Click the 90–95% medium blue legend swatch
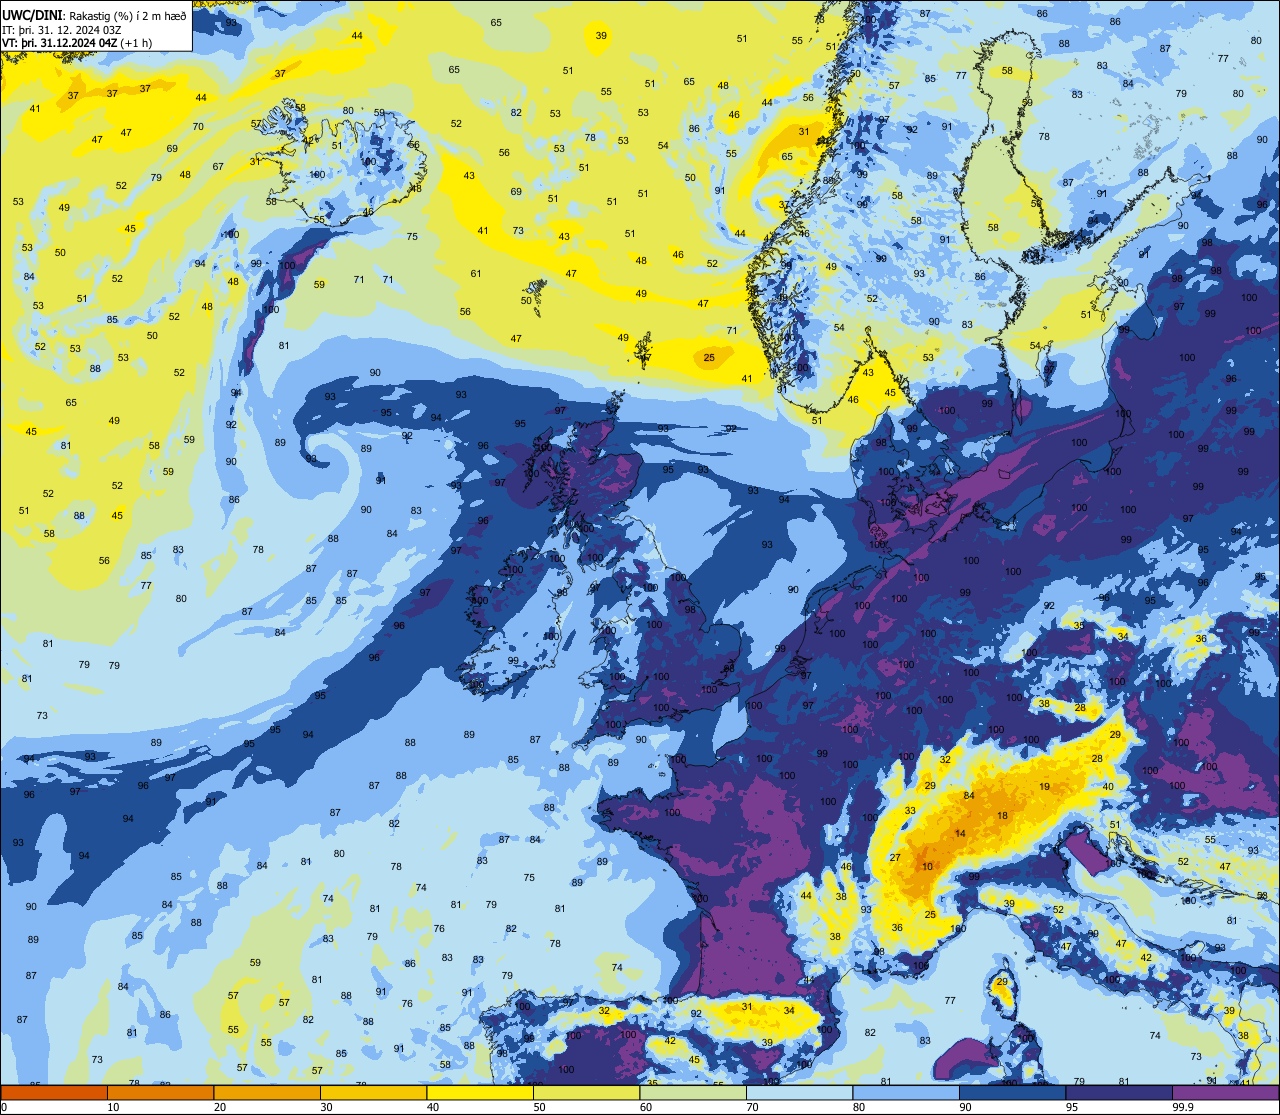Screen dimensions: 1280x1115 (1012, 1093)
